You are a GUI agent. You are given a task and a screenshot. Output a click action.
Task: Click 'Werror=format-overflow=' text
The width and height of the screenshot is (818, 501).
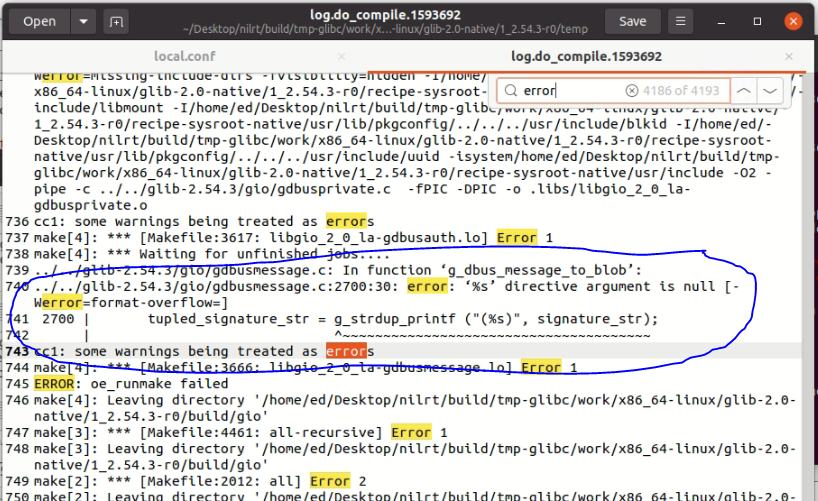coord(128,302)
